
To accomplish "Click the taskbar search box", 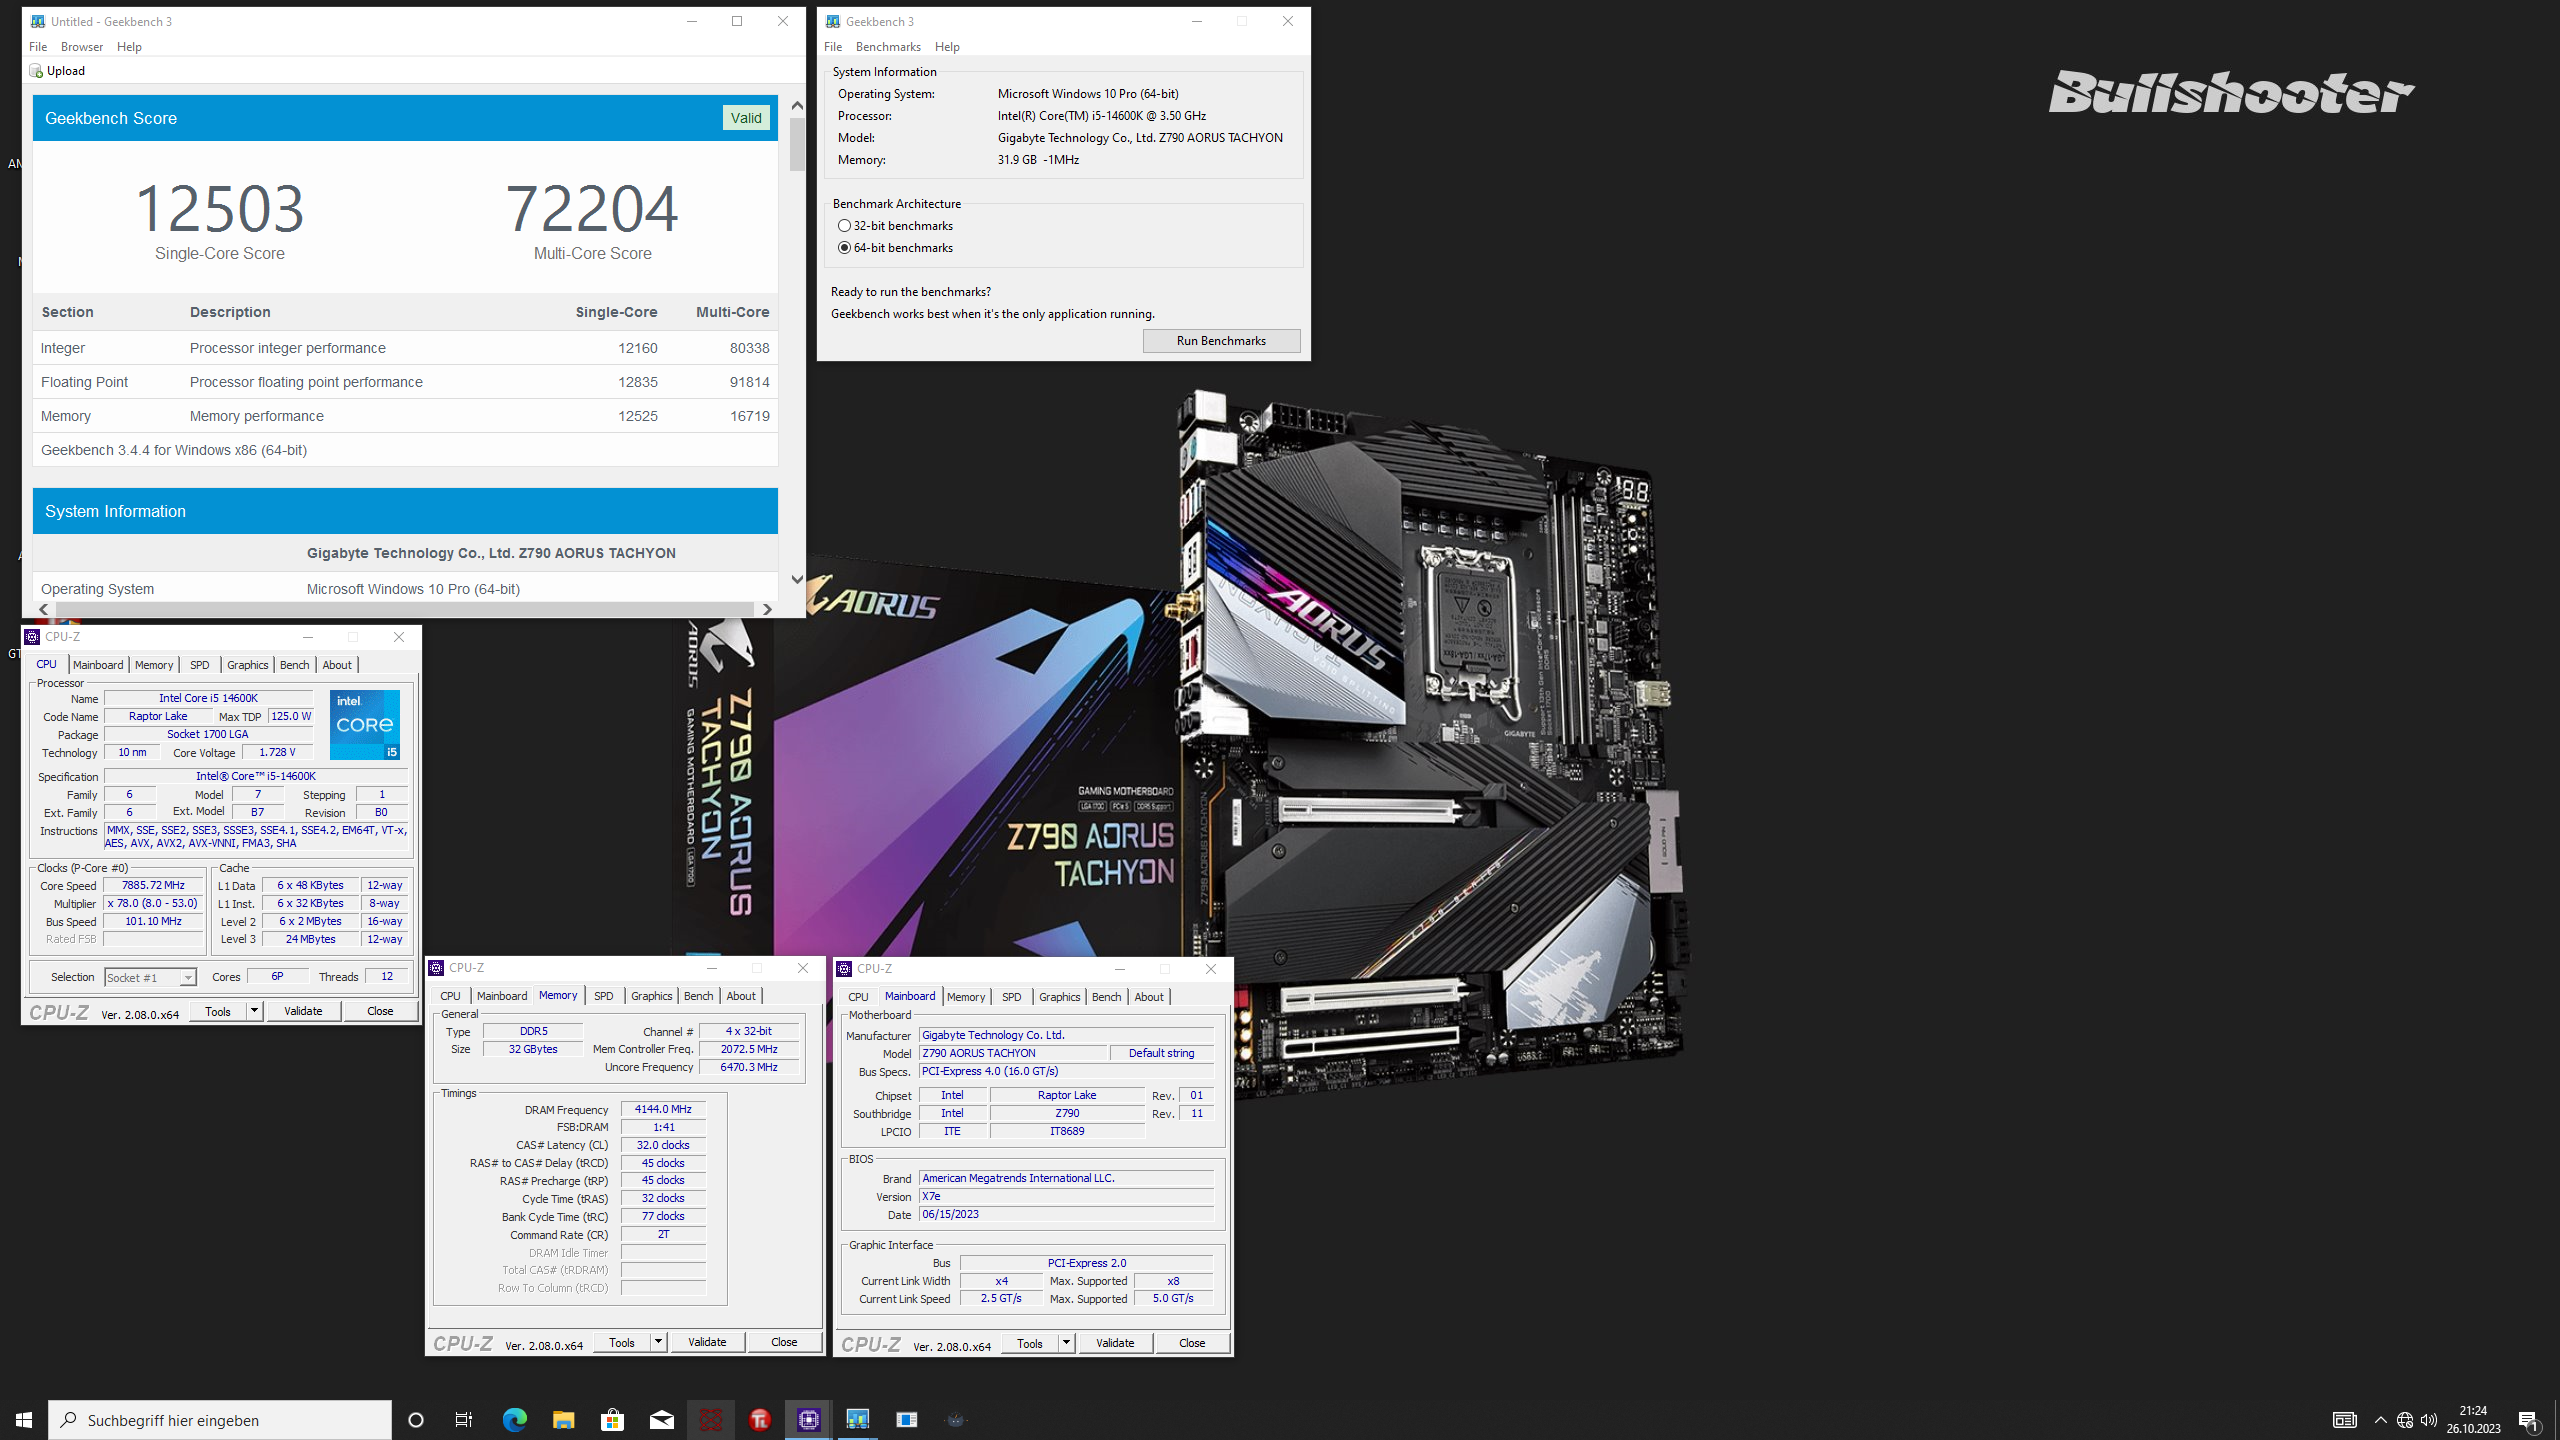I will click(220, 1420).
